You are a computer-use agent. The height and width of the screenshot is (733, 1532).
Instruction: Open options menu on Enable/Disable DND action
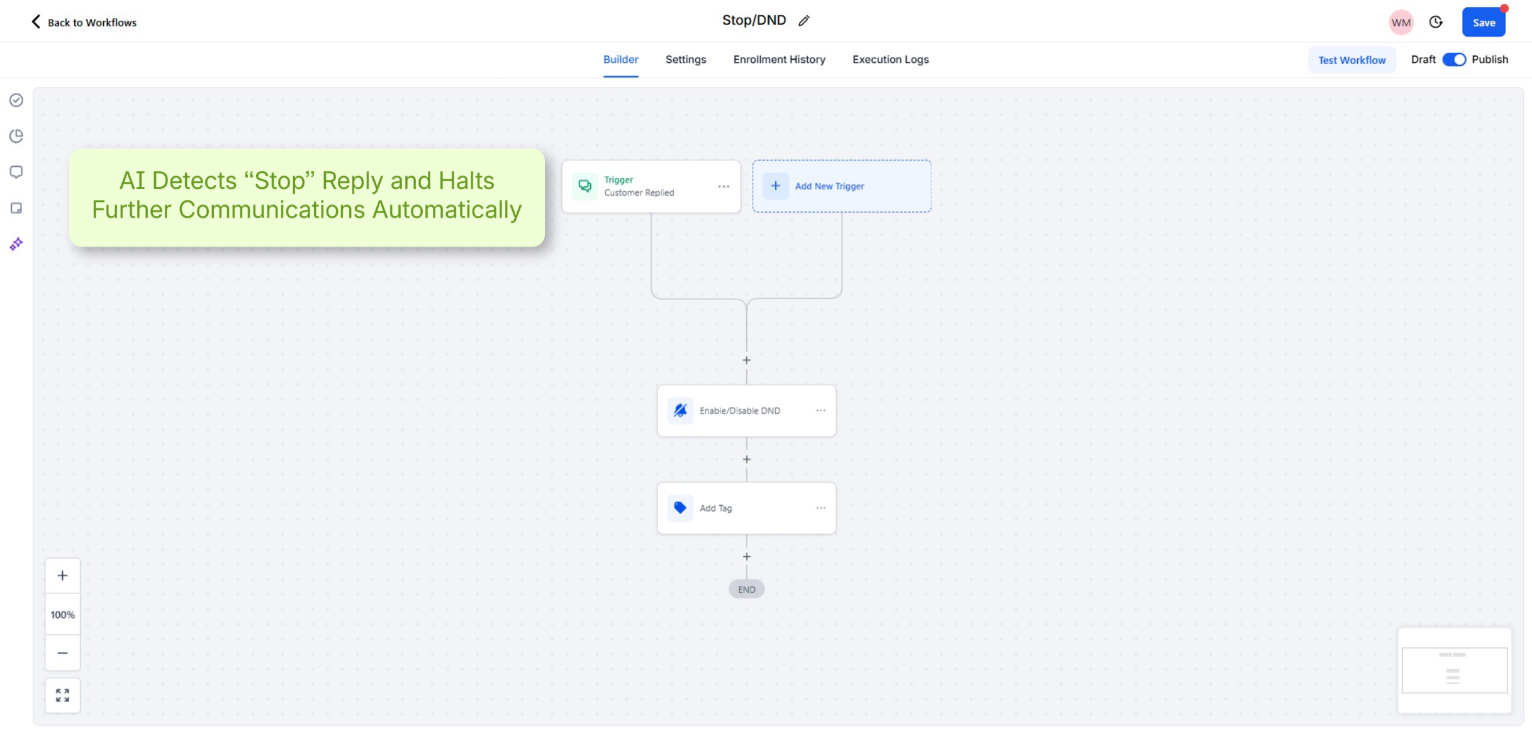[820, 410]
